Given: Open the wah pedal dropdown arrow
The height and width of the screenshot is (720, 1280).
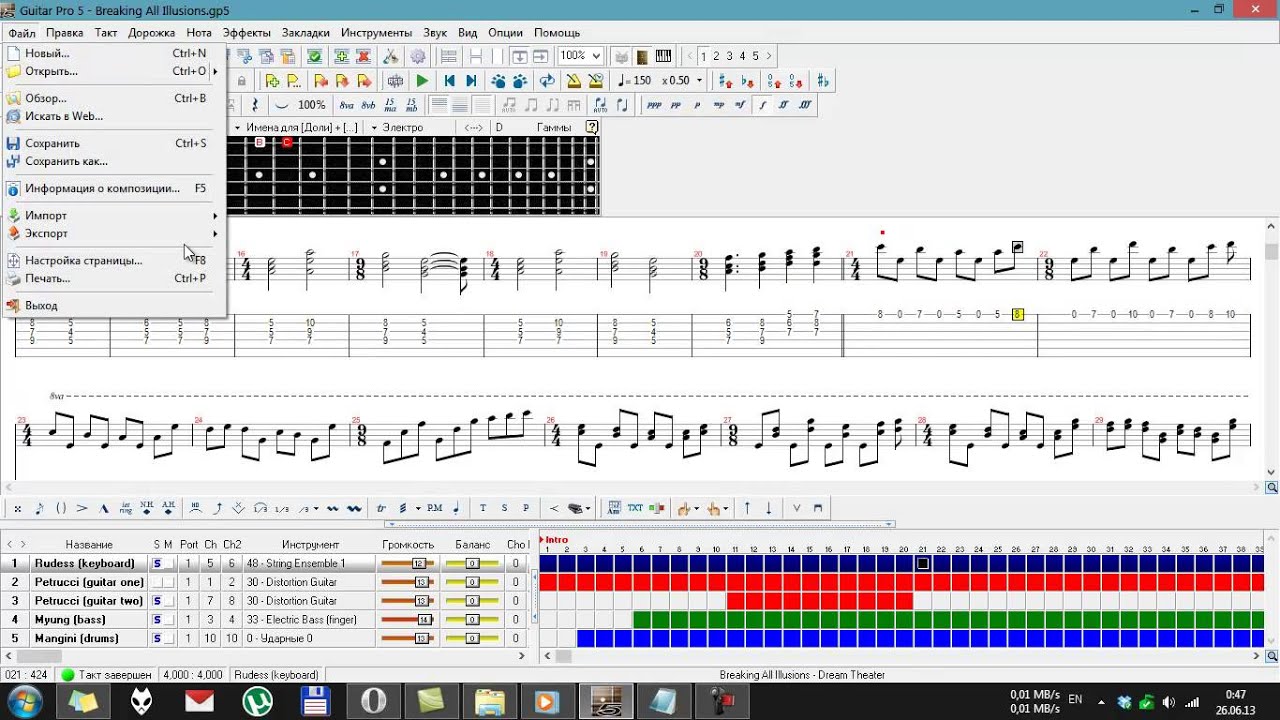Looking at the screenshot, I should tap(588, 508).
